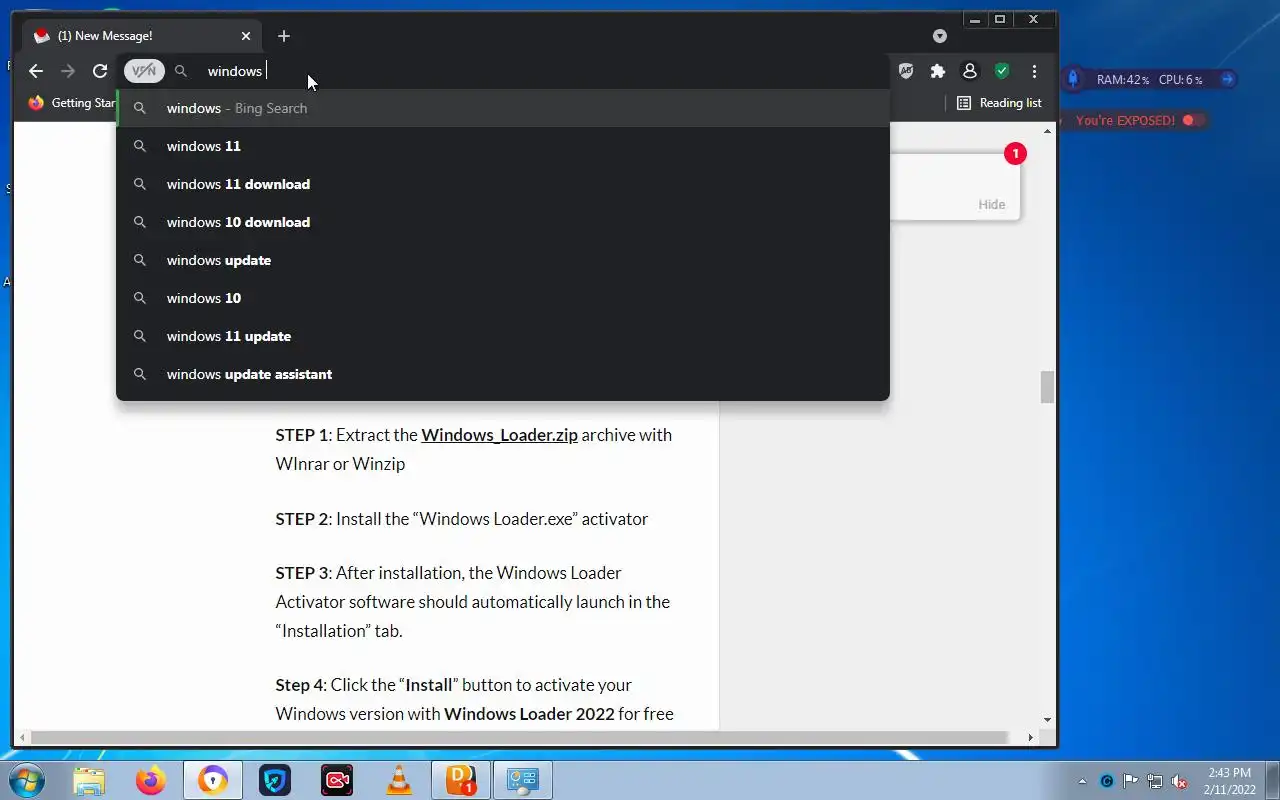Open the network tray icon
Screen dimensions: 1280x800
click(x=1155, y=781)
